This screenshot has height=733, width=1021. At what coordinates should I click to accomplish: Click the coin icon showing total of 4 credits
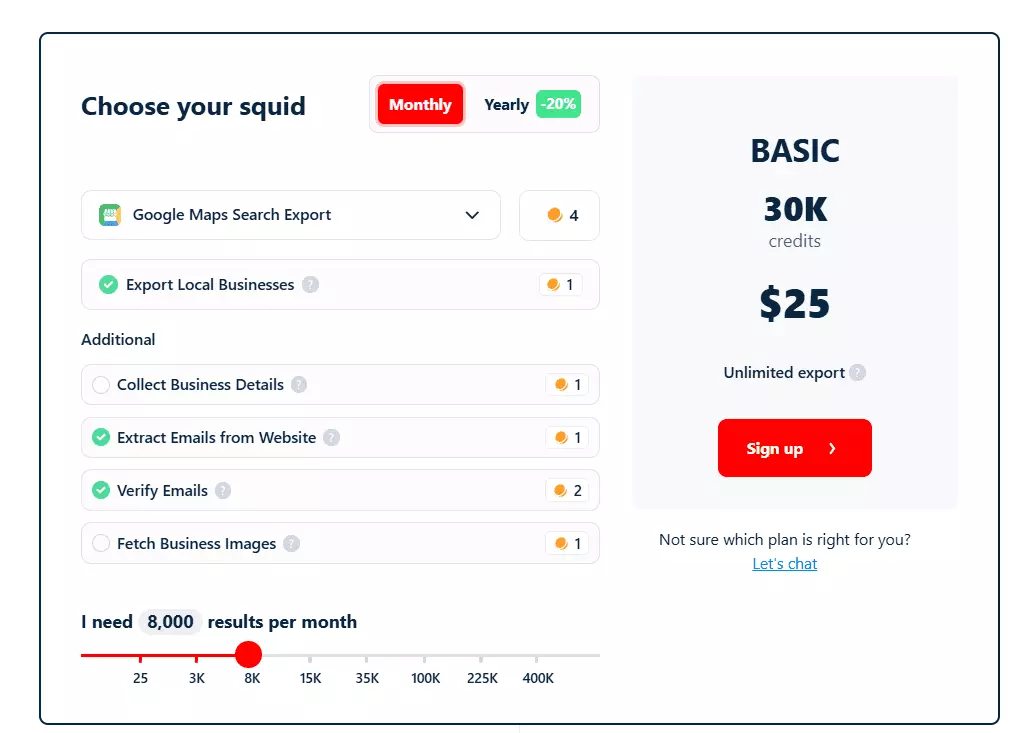point(556,215)
